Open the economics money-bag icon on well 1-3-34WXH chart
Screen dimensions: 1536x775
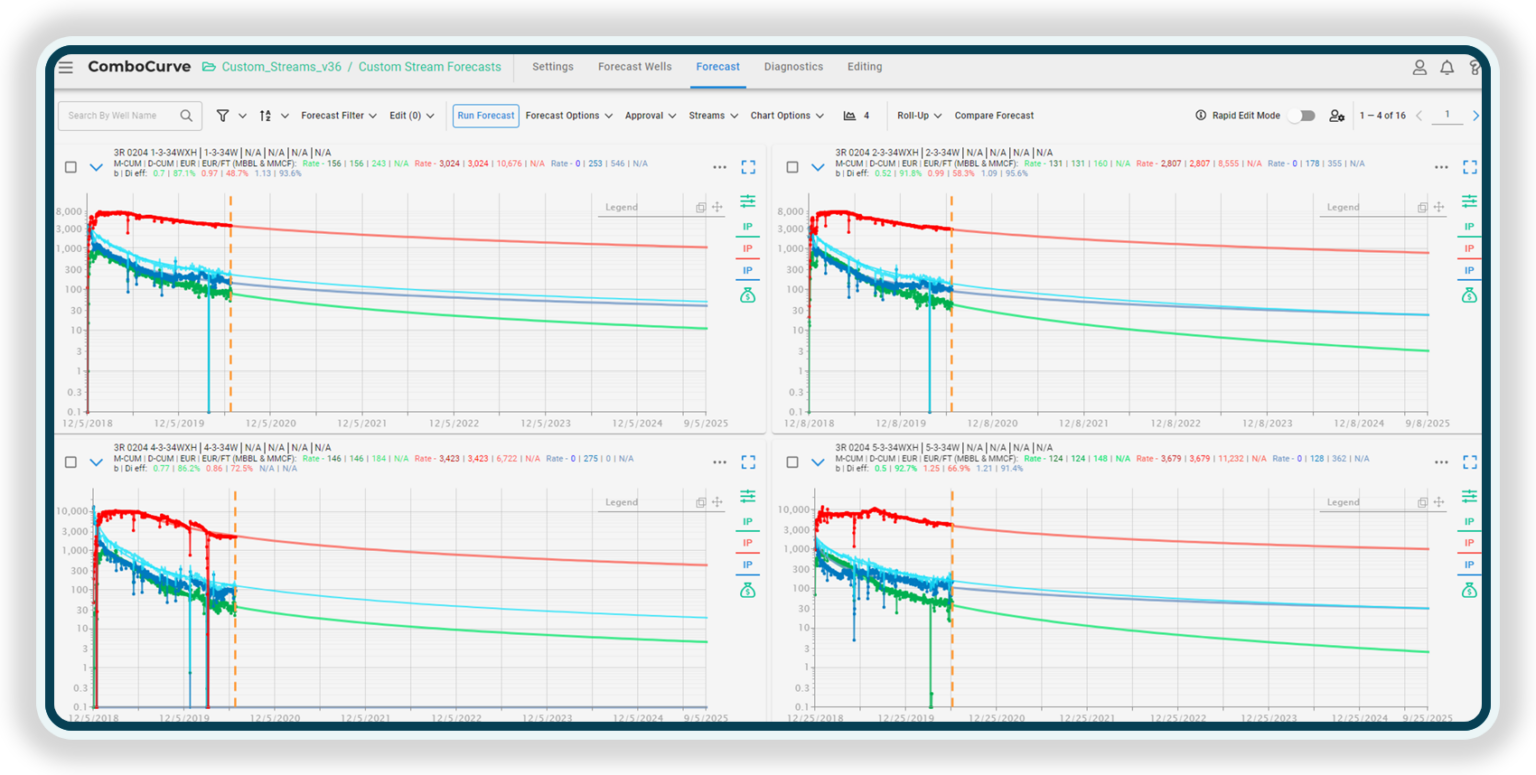point(747,294)
